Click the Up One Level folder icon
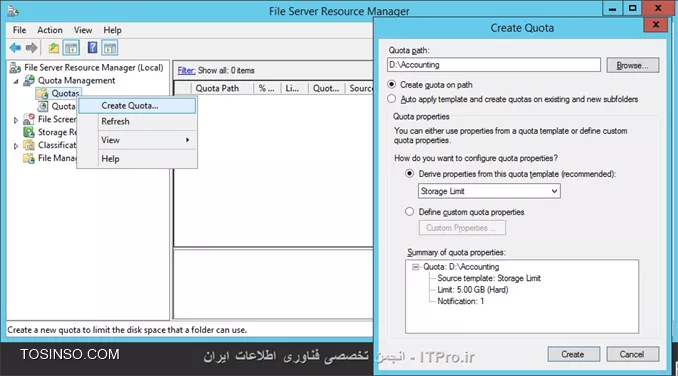The image size is (678, 376). (x=54, y=48)
